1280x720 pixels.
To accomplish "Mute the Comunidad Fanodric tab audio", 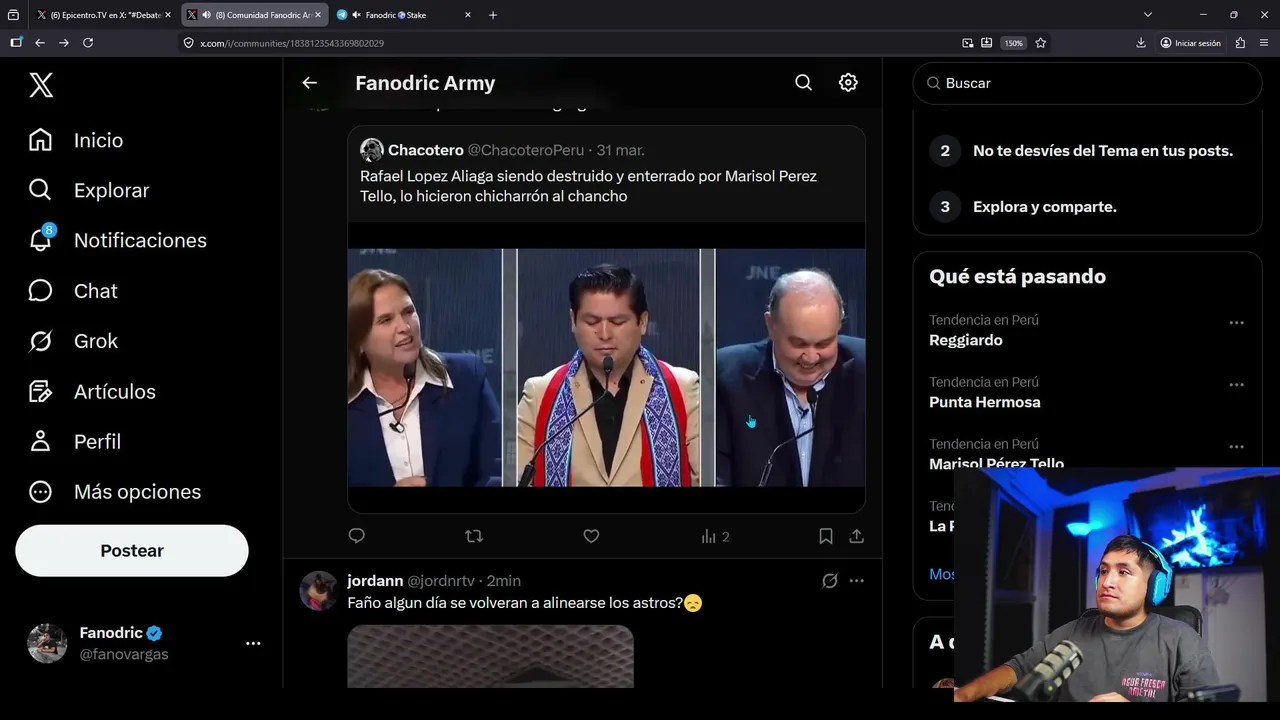I will [205, 15].
